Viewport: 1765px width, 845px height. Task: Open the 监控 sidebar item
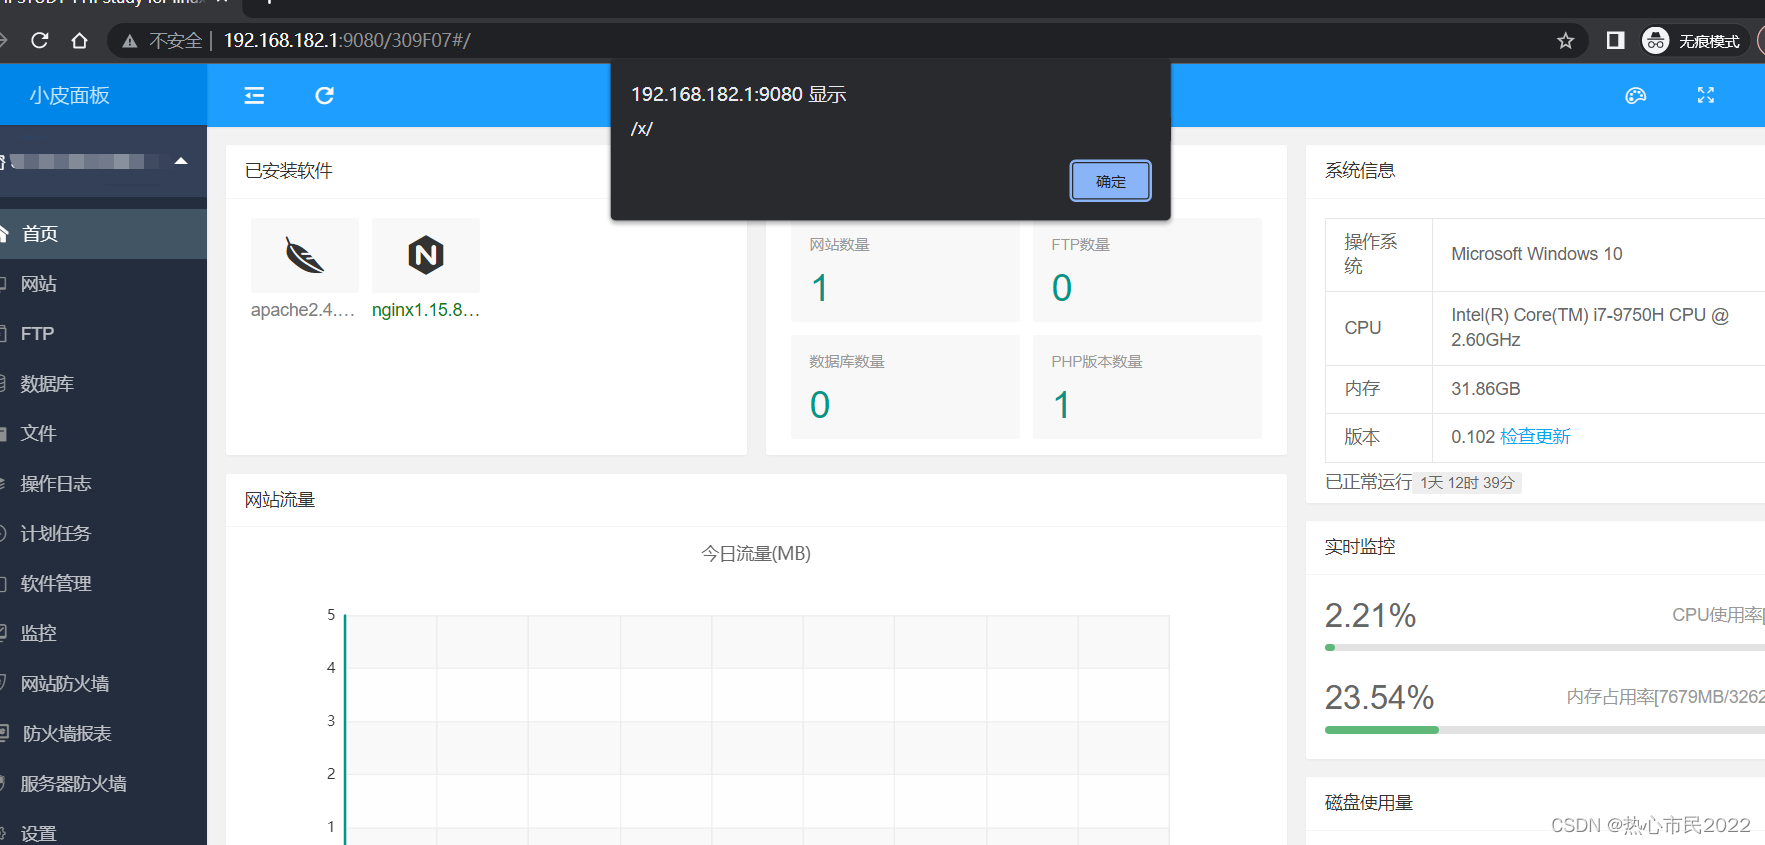103,634
